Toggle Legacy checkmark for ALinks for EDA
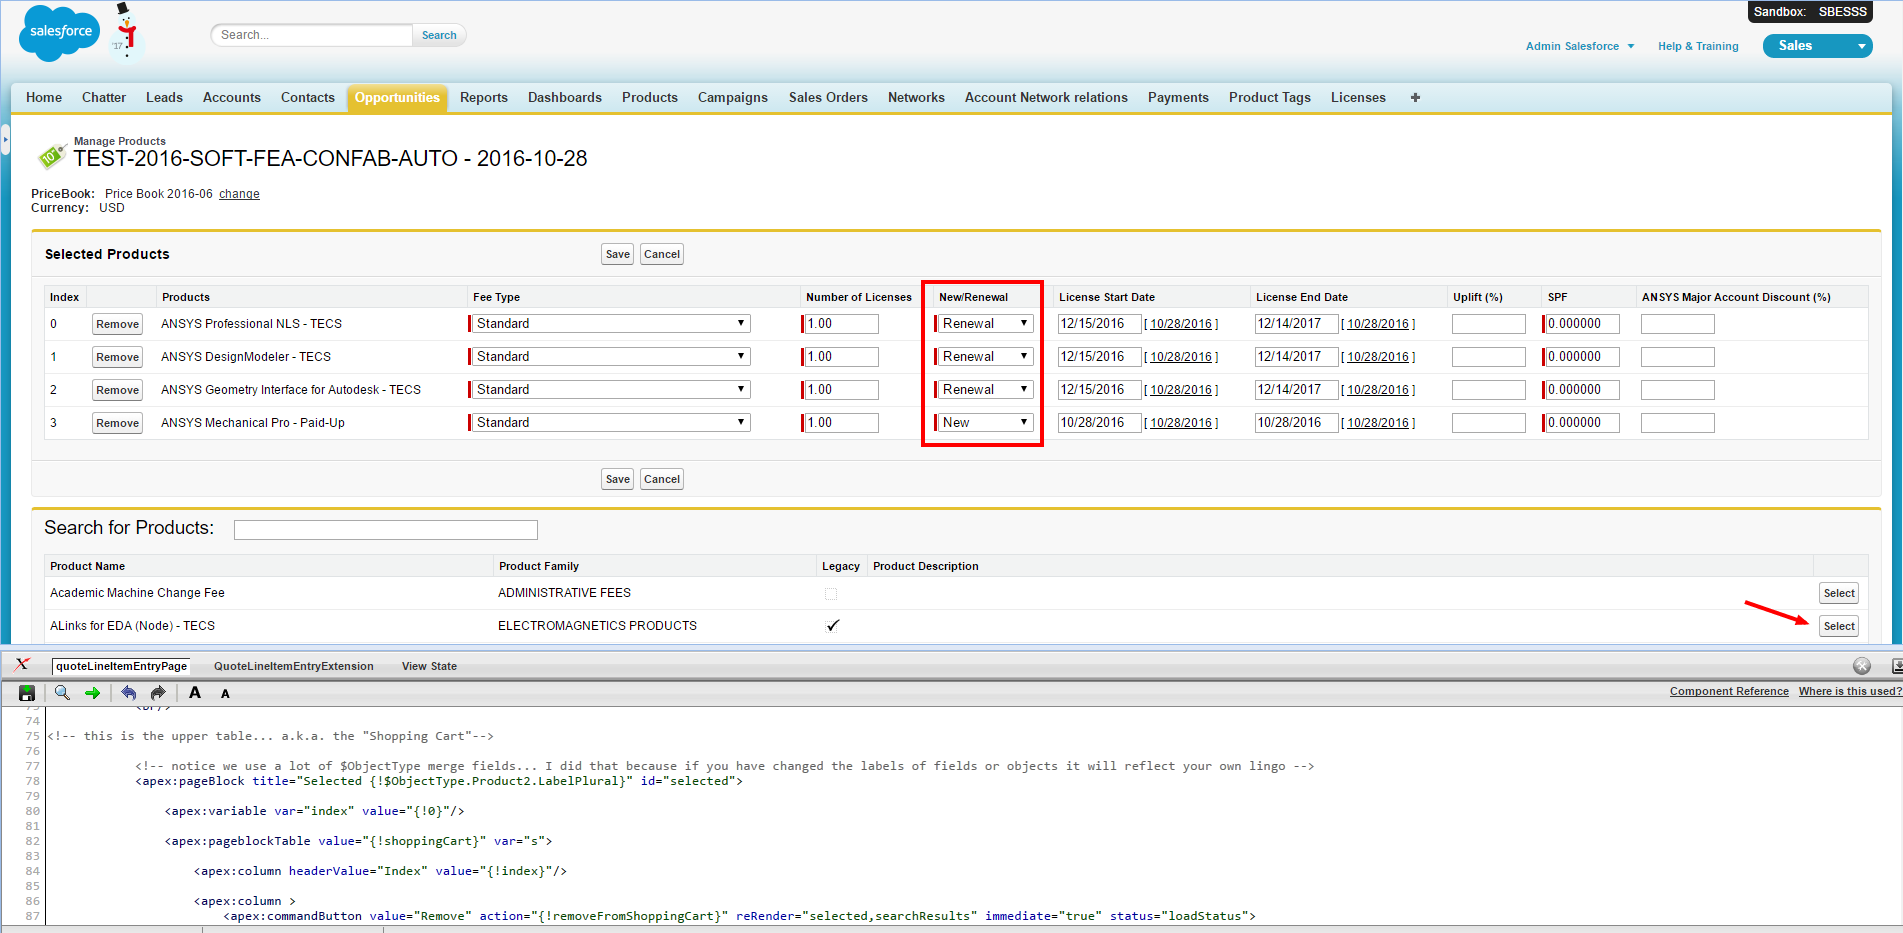 click(x=832, y=626)
